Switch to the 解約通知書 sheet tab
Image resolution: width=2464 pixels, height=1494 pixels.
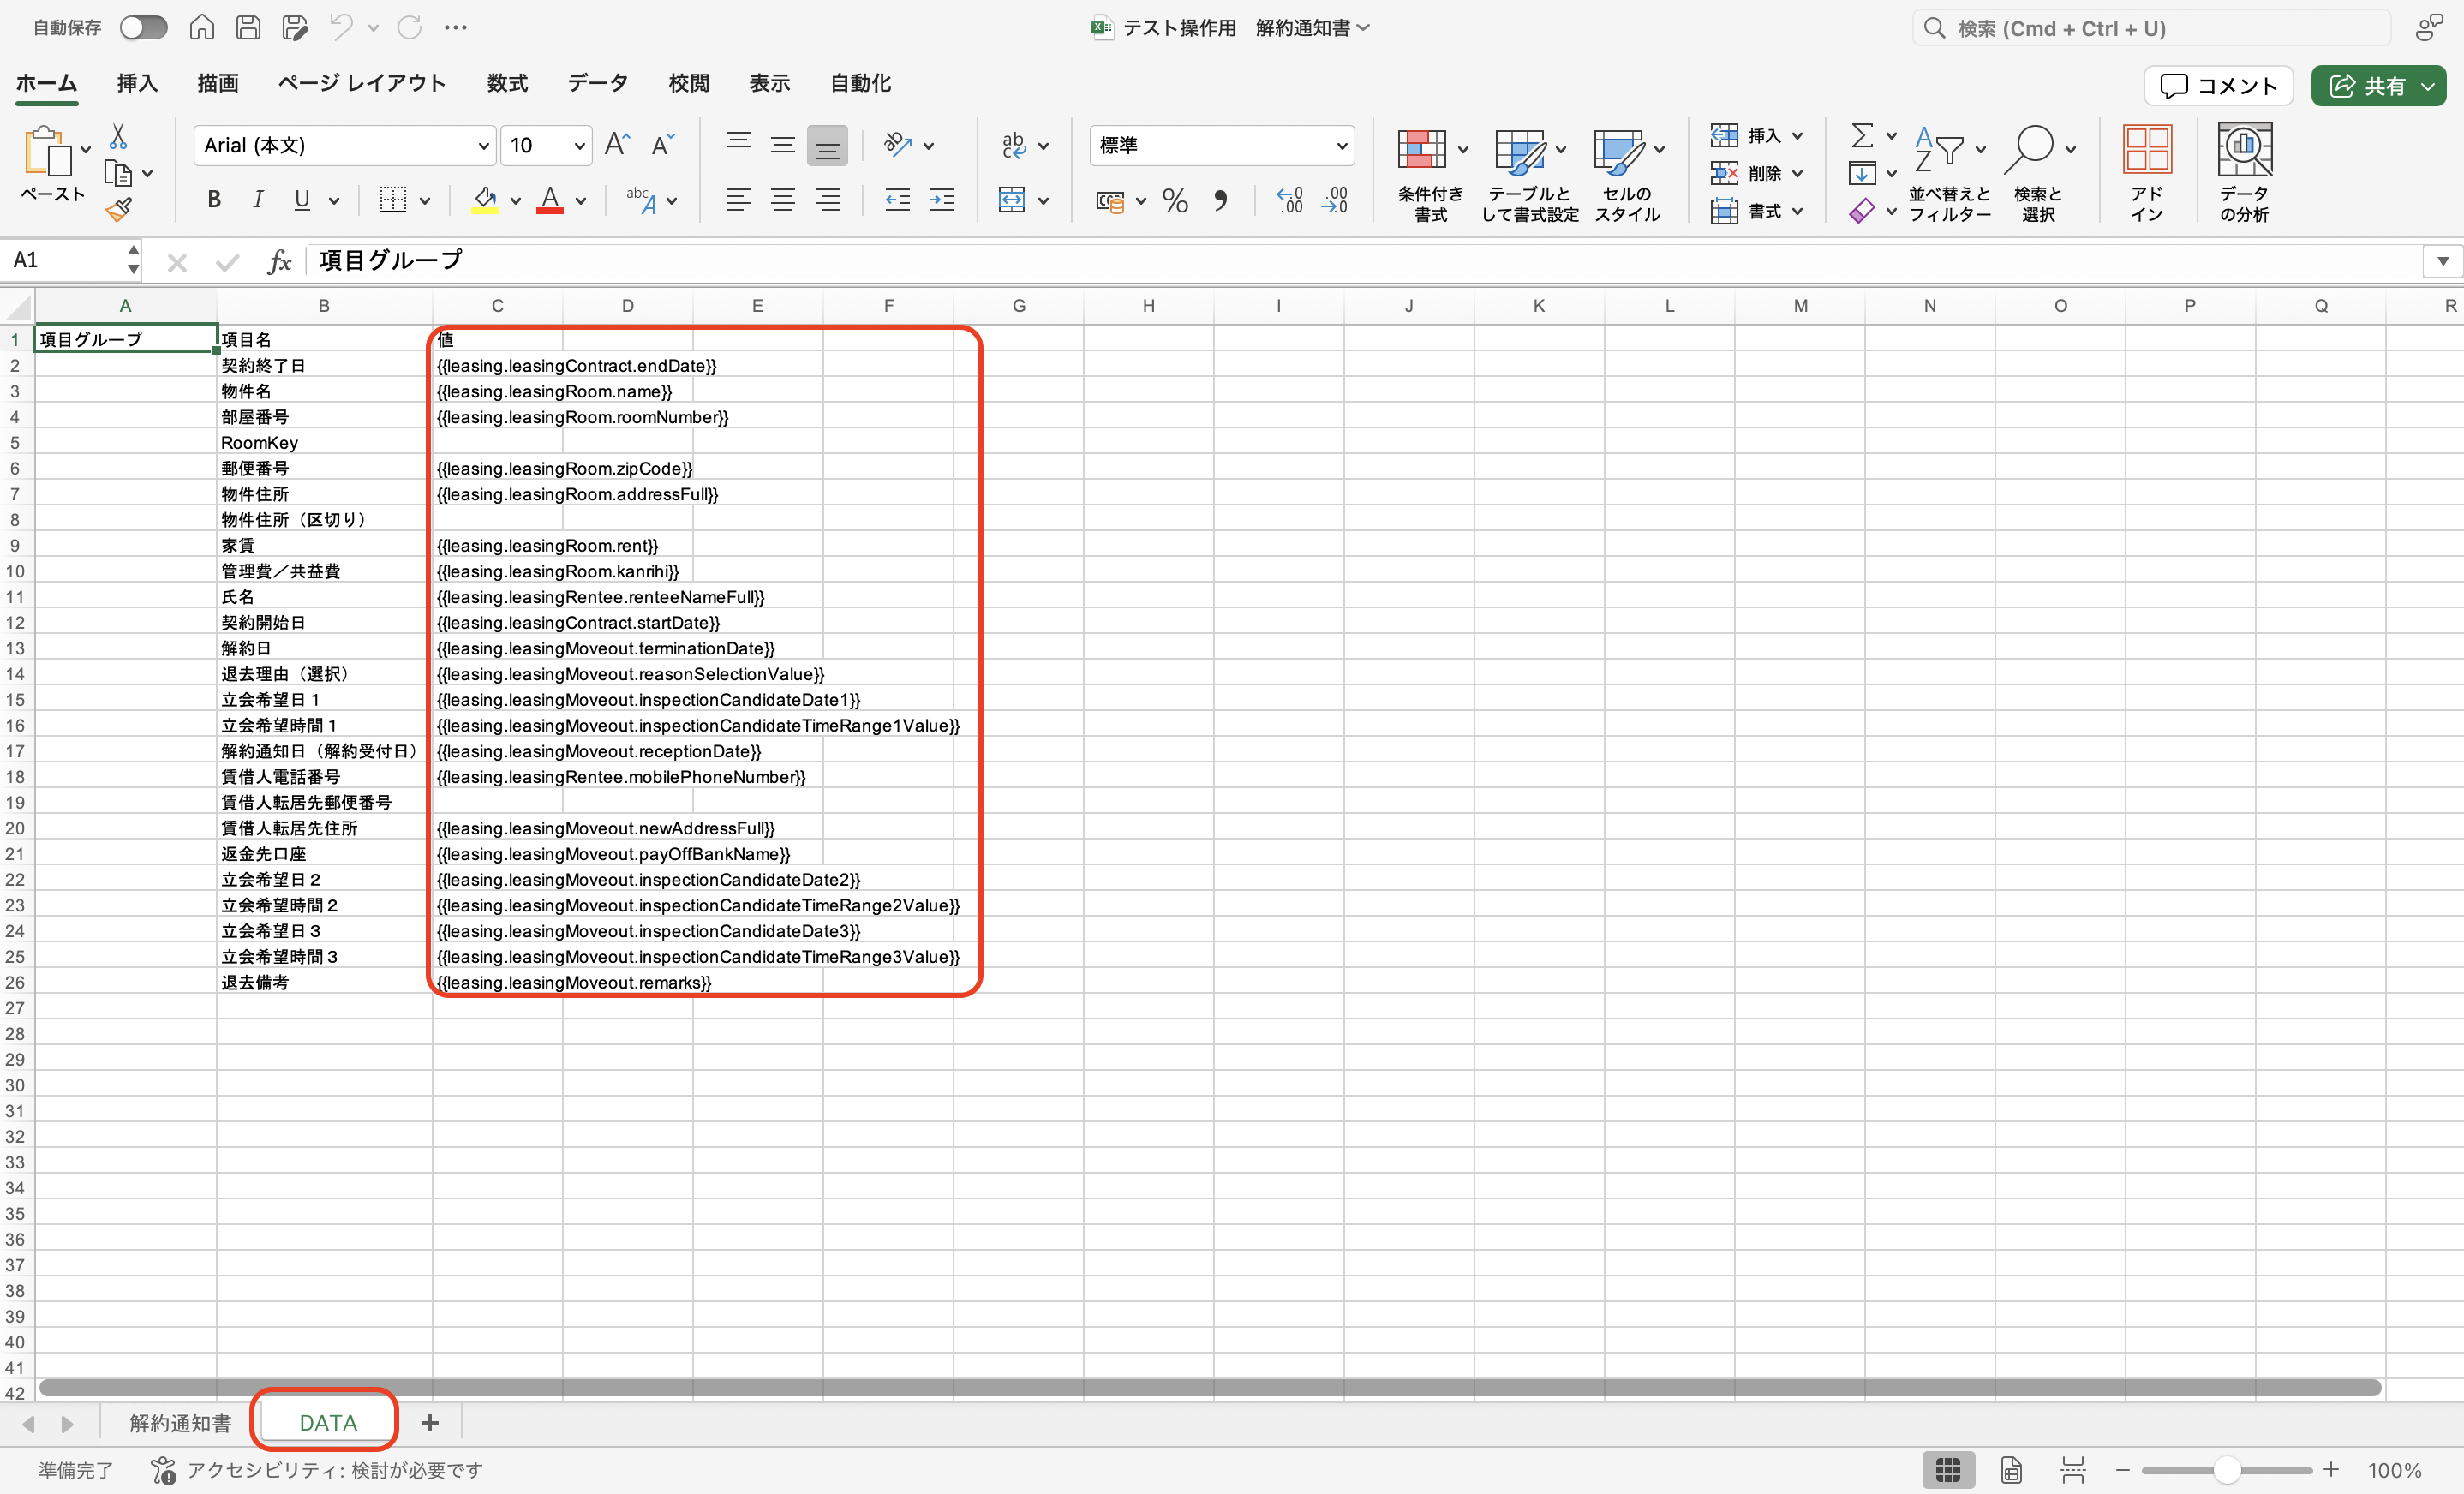[180, 1423]
